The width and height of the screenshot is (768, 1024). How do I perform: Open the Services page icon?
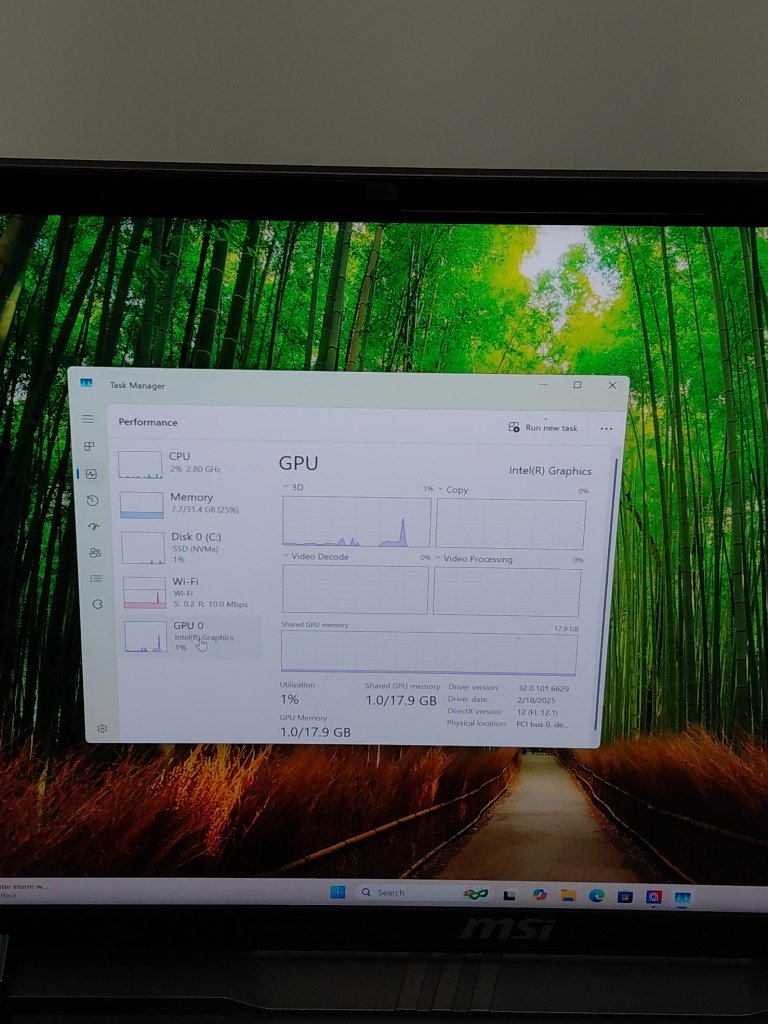(97, 604)
